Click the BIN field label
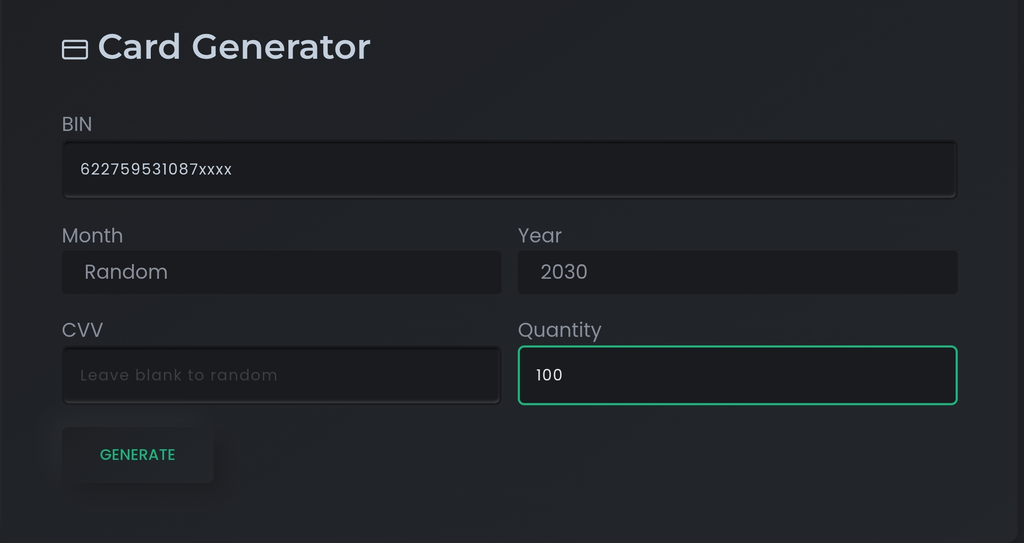Screen dimensions: 1024x543 click(77, 124)
